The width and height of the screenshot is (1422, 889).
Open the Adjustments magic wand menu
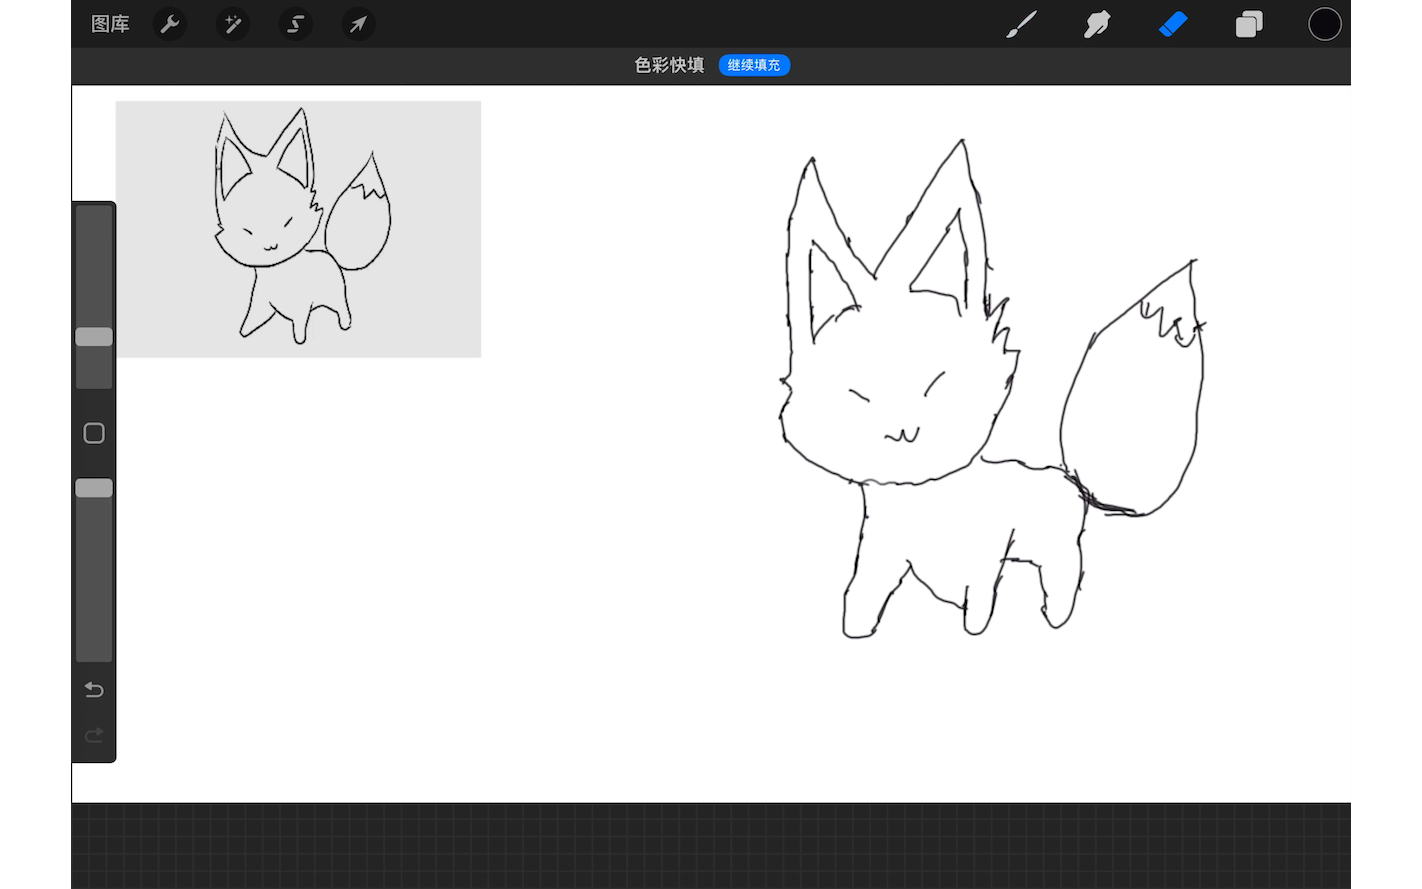pos(233,24)
